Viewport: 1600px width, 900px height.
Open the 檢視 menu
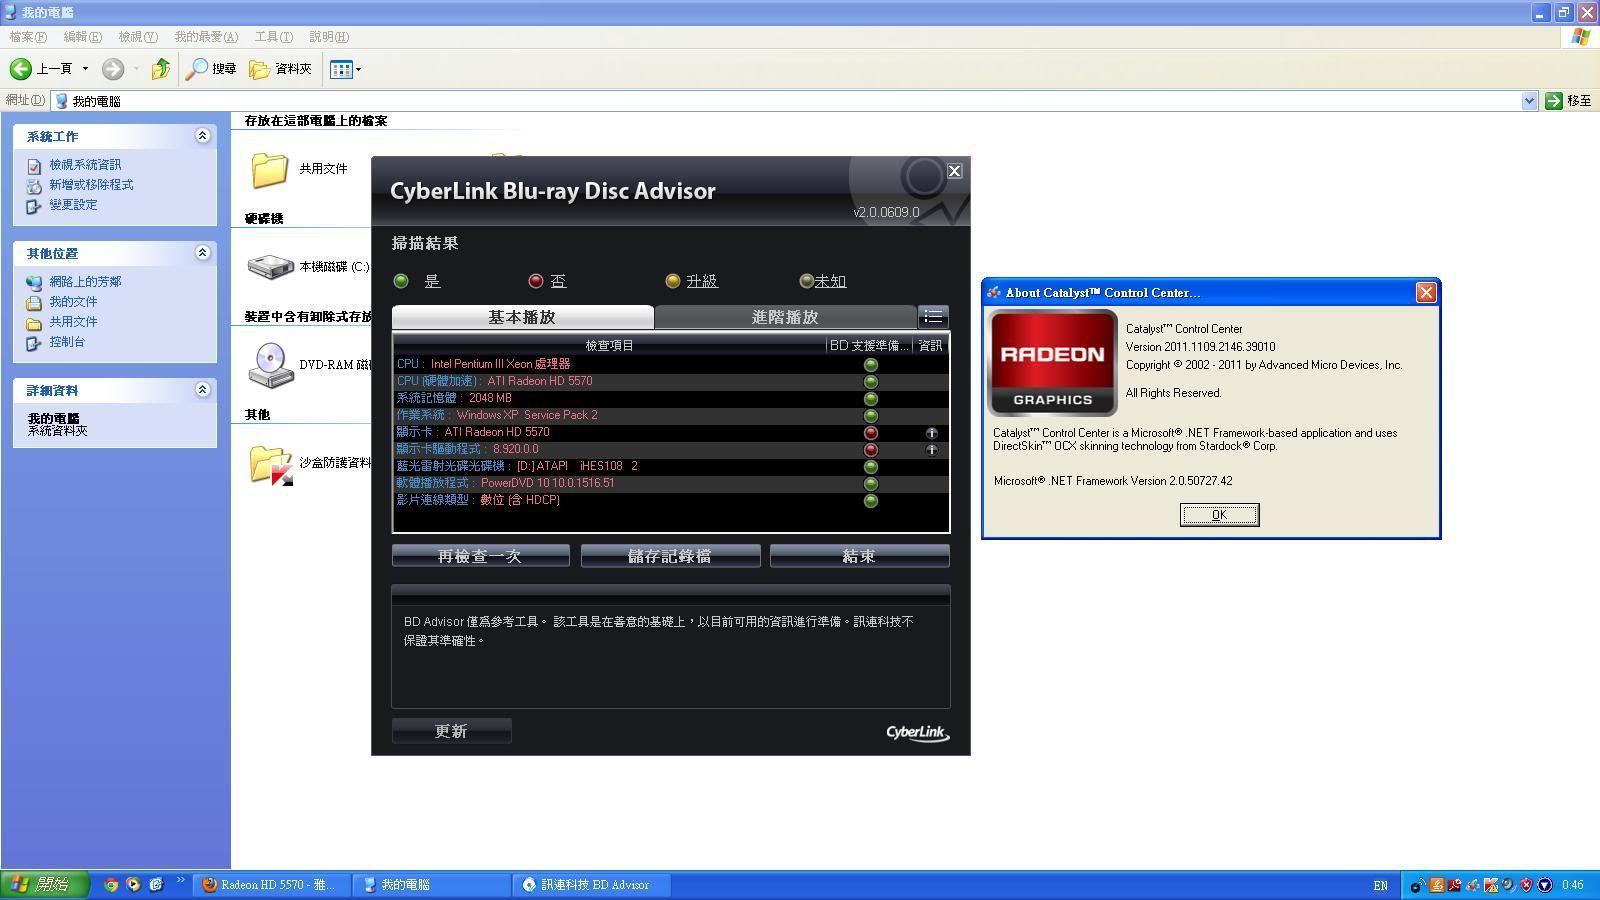[137, 37]
